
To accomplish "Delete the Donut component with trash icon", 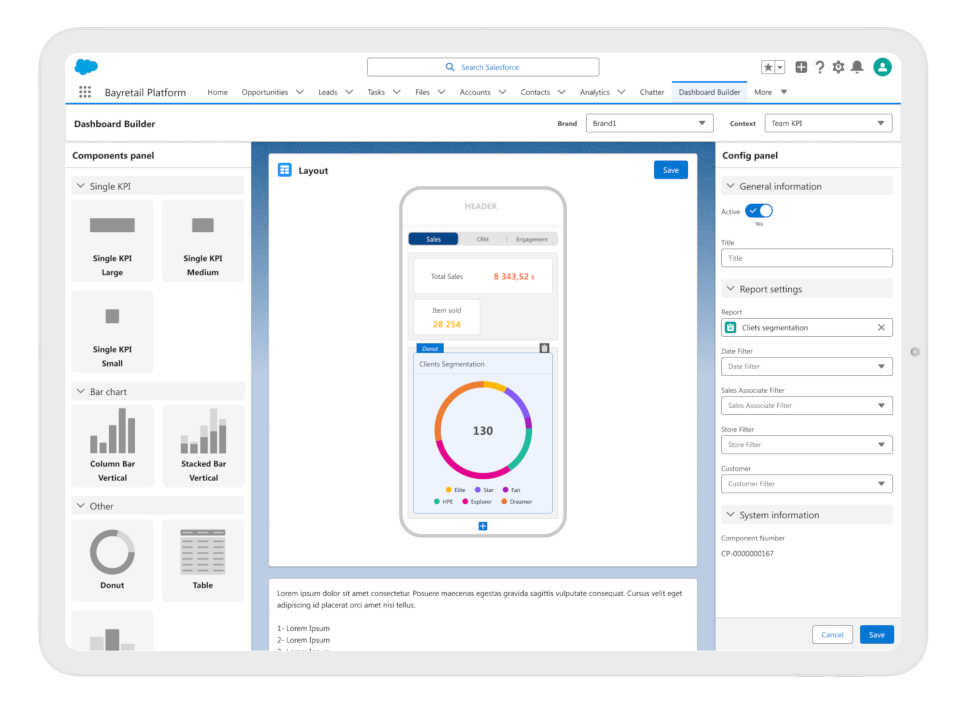I will (544, 348).
